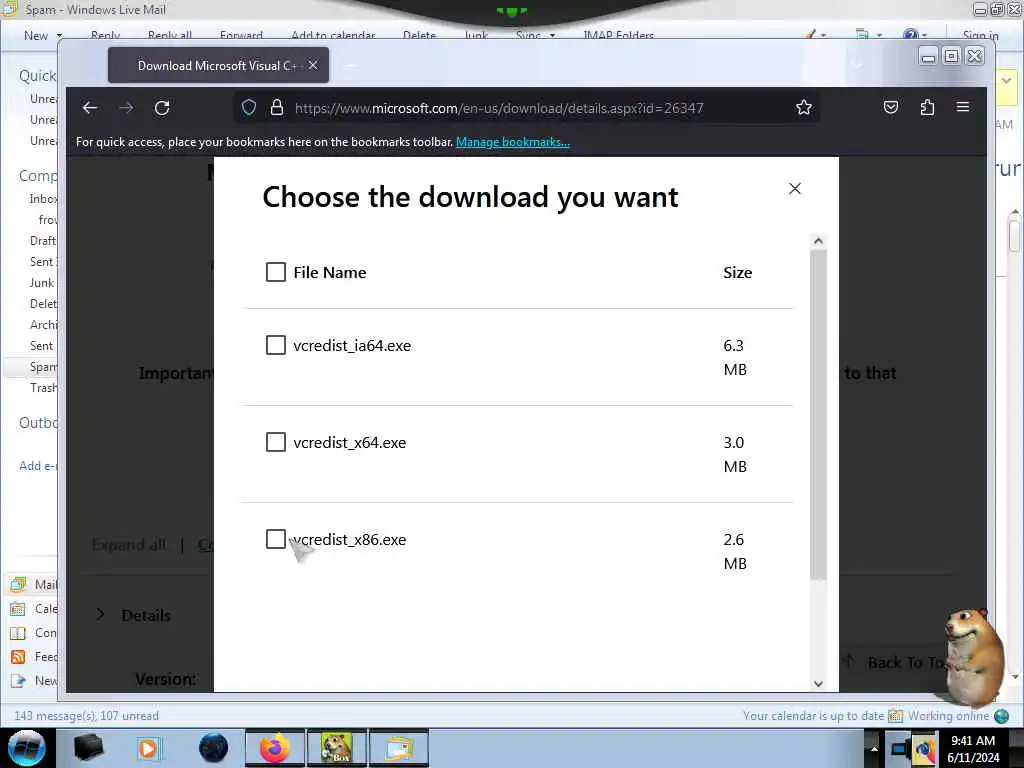The image size is (1024, 768).
Task: Select the Download Microsoft Visual C++ tab
Action: tap(217, 65)
